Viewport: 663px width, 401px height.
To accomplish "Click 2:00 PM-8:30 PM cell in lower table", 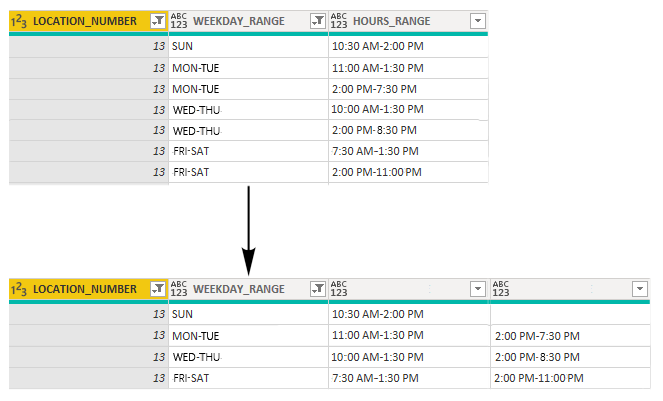I will click(x=570, y=357).
